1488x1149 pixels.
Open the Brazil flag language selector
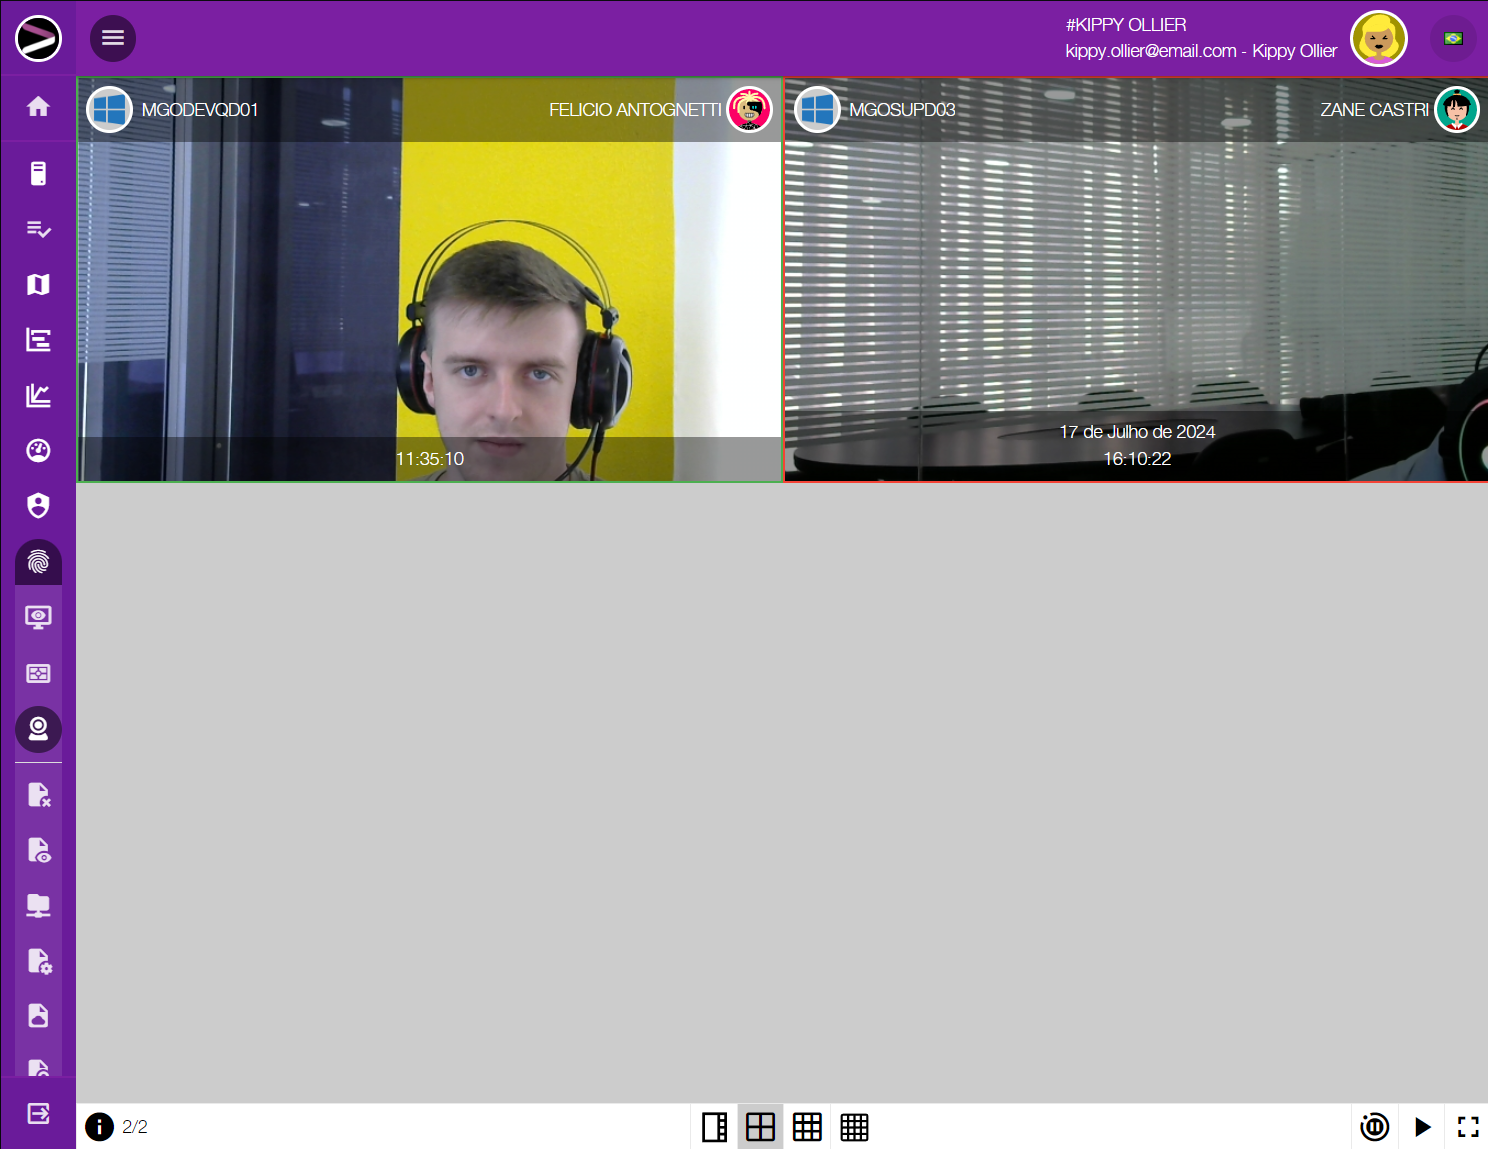tap(1453, 38)
